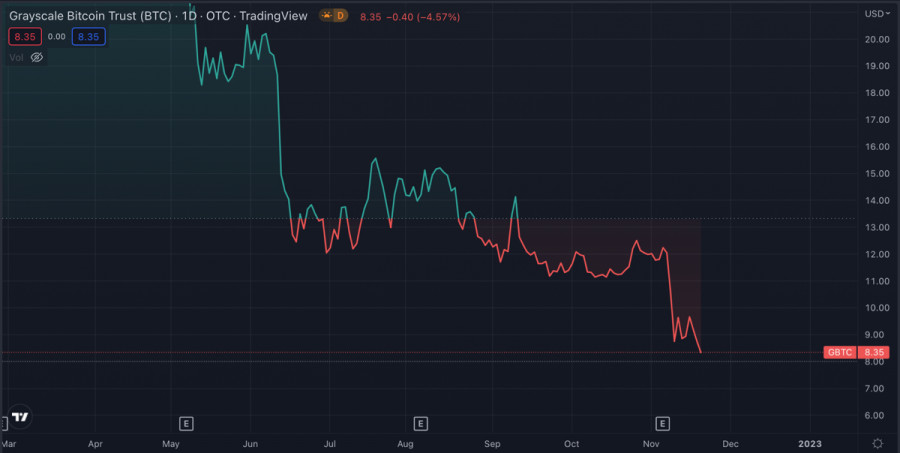Image resolution: width=900 pixels, height=453 pixels.
Task: Click the 9.00 price axis label
Action: click(873, 335)
